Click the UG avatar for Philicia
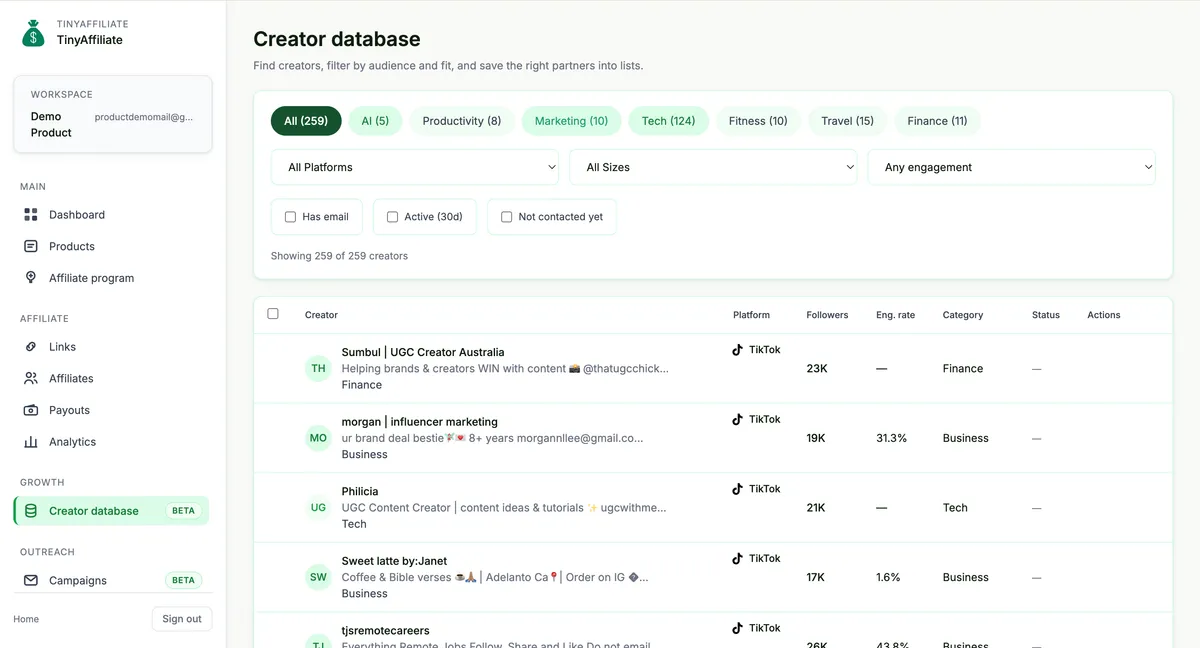 [x=318, y=507]
